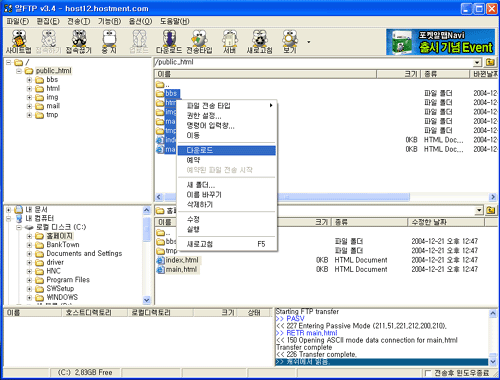The height and width of the screenshot is (380, 500).
Task: Choose 다운로드 in the context menu
Action: 227,150
